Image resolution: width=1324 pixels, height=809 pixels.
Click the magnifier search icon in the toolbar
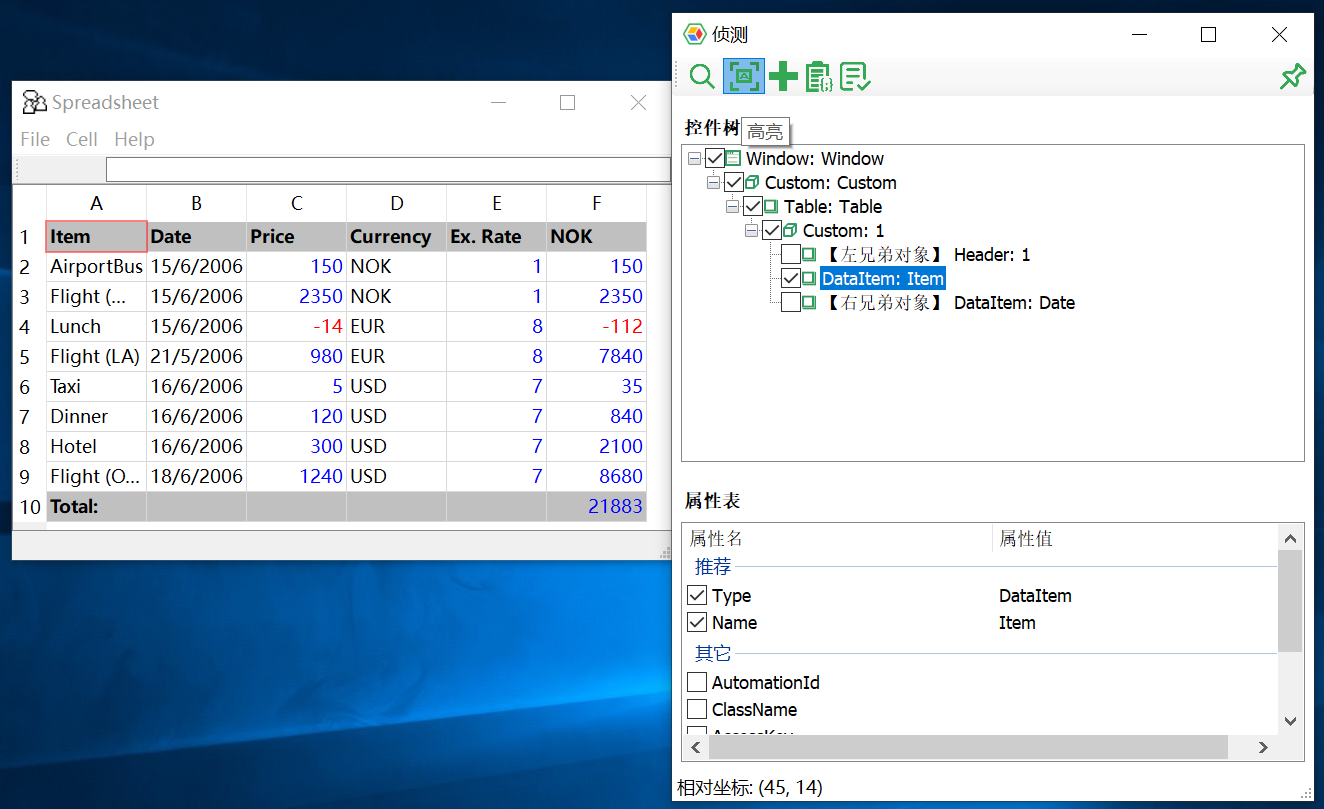pos(702,77)
